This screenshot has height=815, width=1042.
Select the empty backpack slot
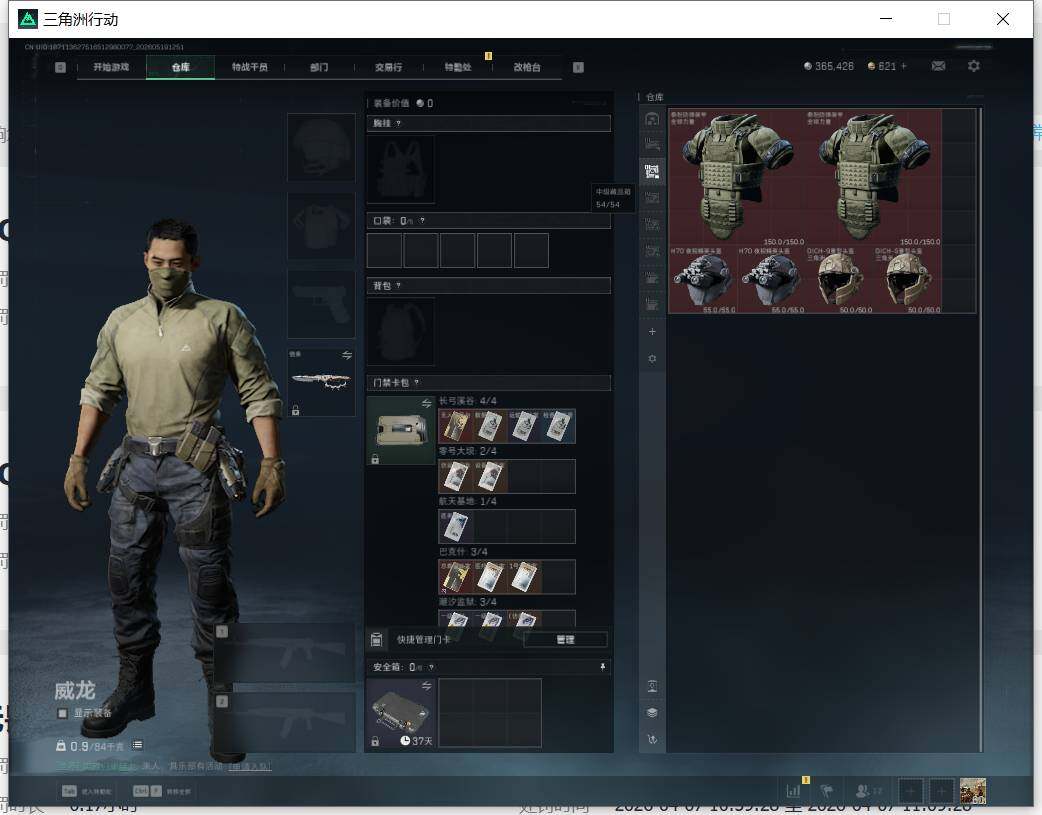(401, 331)
